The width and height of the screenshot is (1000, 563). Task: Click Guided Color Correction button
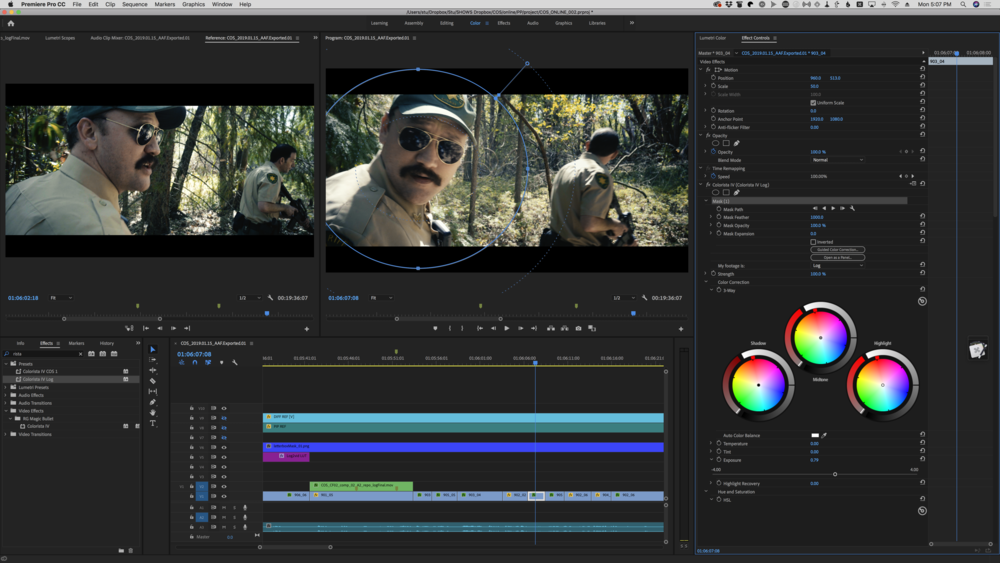pyautogui.click(x=837, y=249)
